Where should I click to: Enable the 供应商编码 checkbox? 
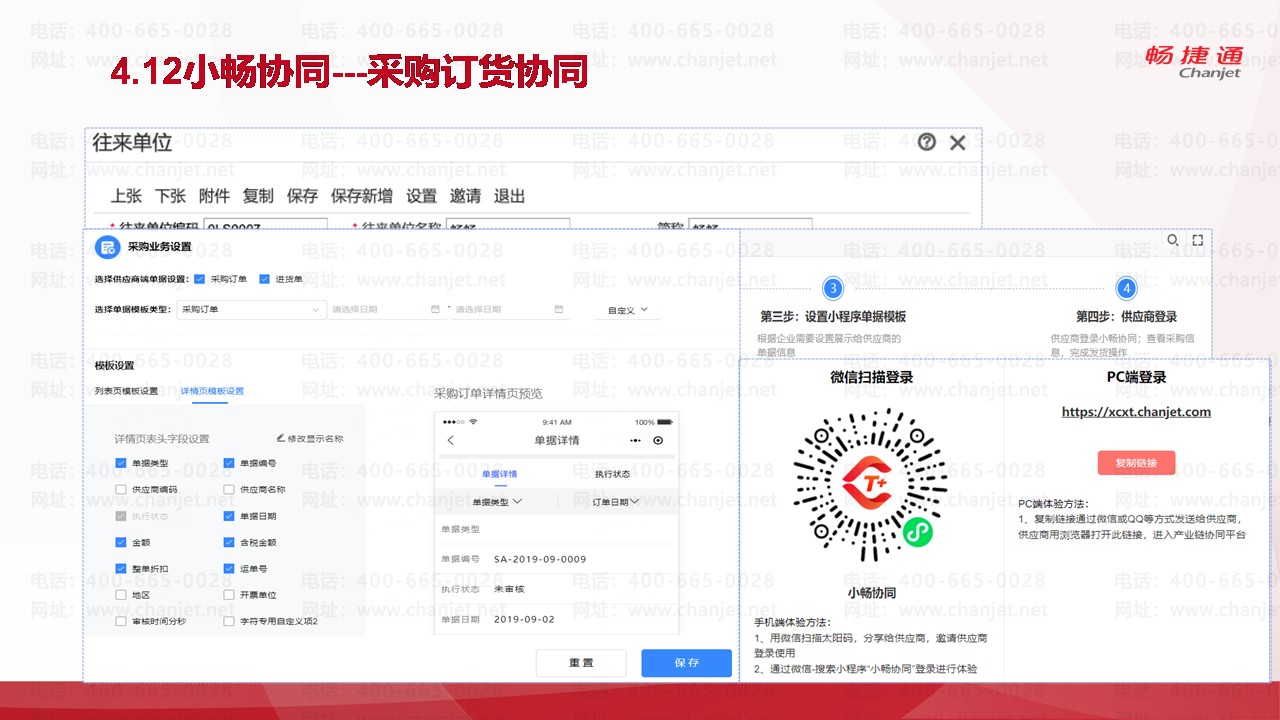point(121,490)
